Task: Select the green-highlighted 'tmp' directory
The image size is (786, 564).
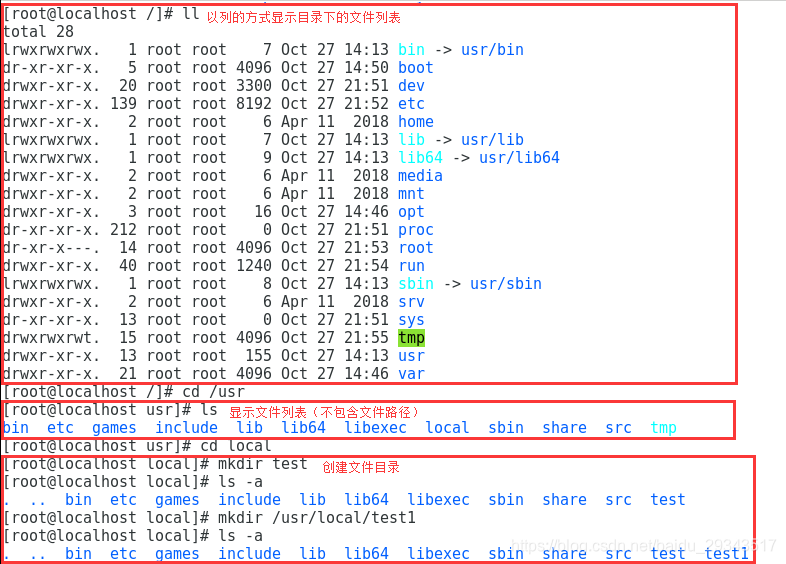Action: pos(411,338)
